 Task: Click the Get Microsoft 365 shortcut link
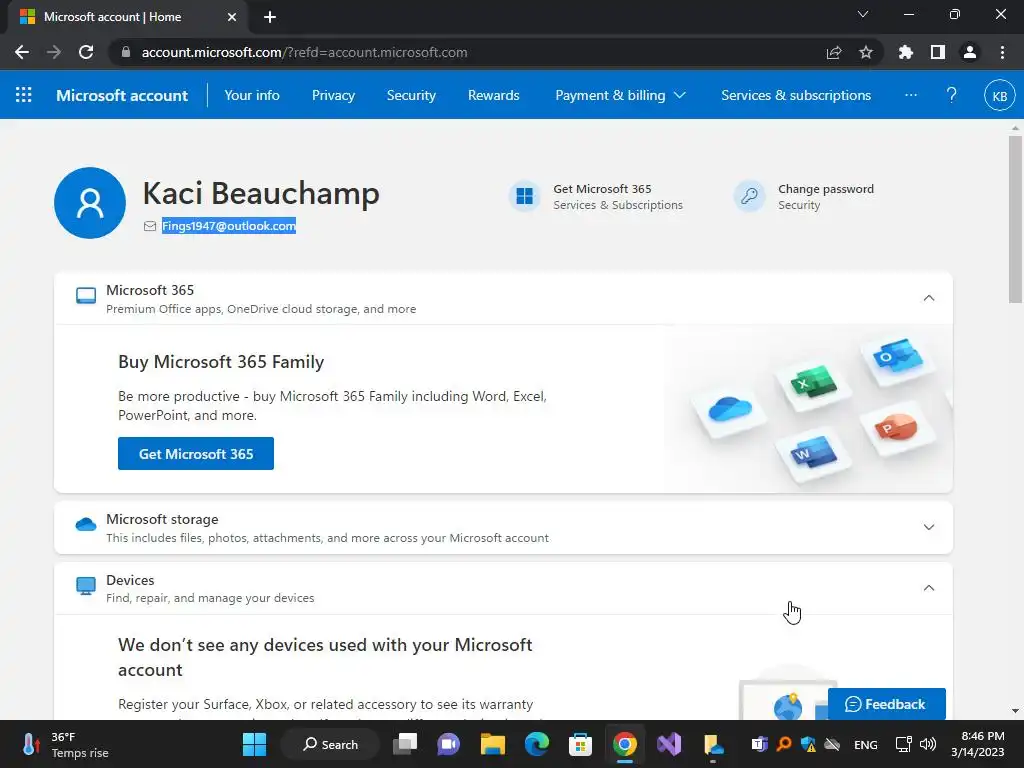coord(601,189)
